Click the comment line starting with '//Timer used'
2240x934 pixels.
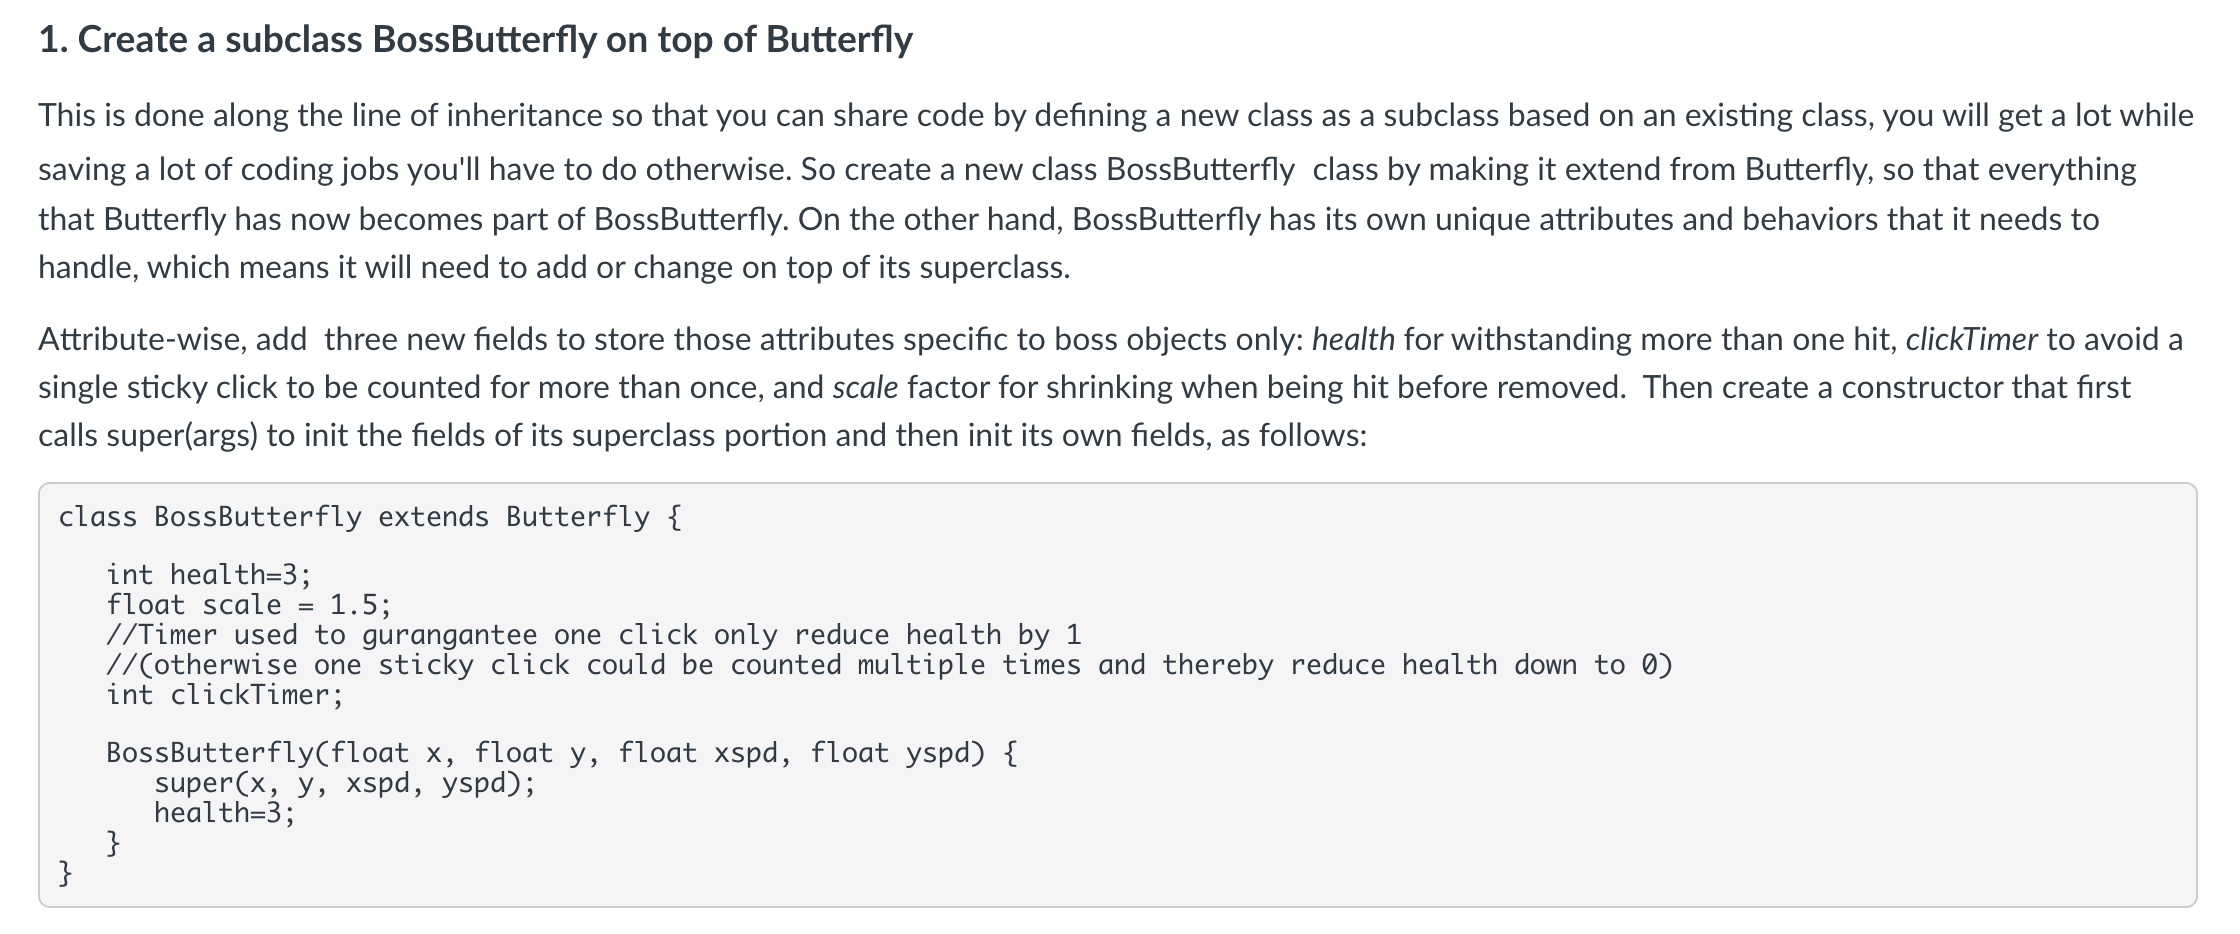pos(594,635)
